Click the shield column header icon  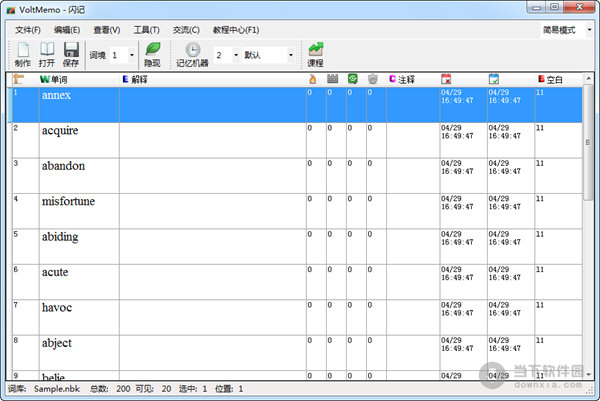[x=372, y=79]
